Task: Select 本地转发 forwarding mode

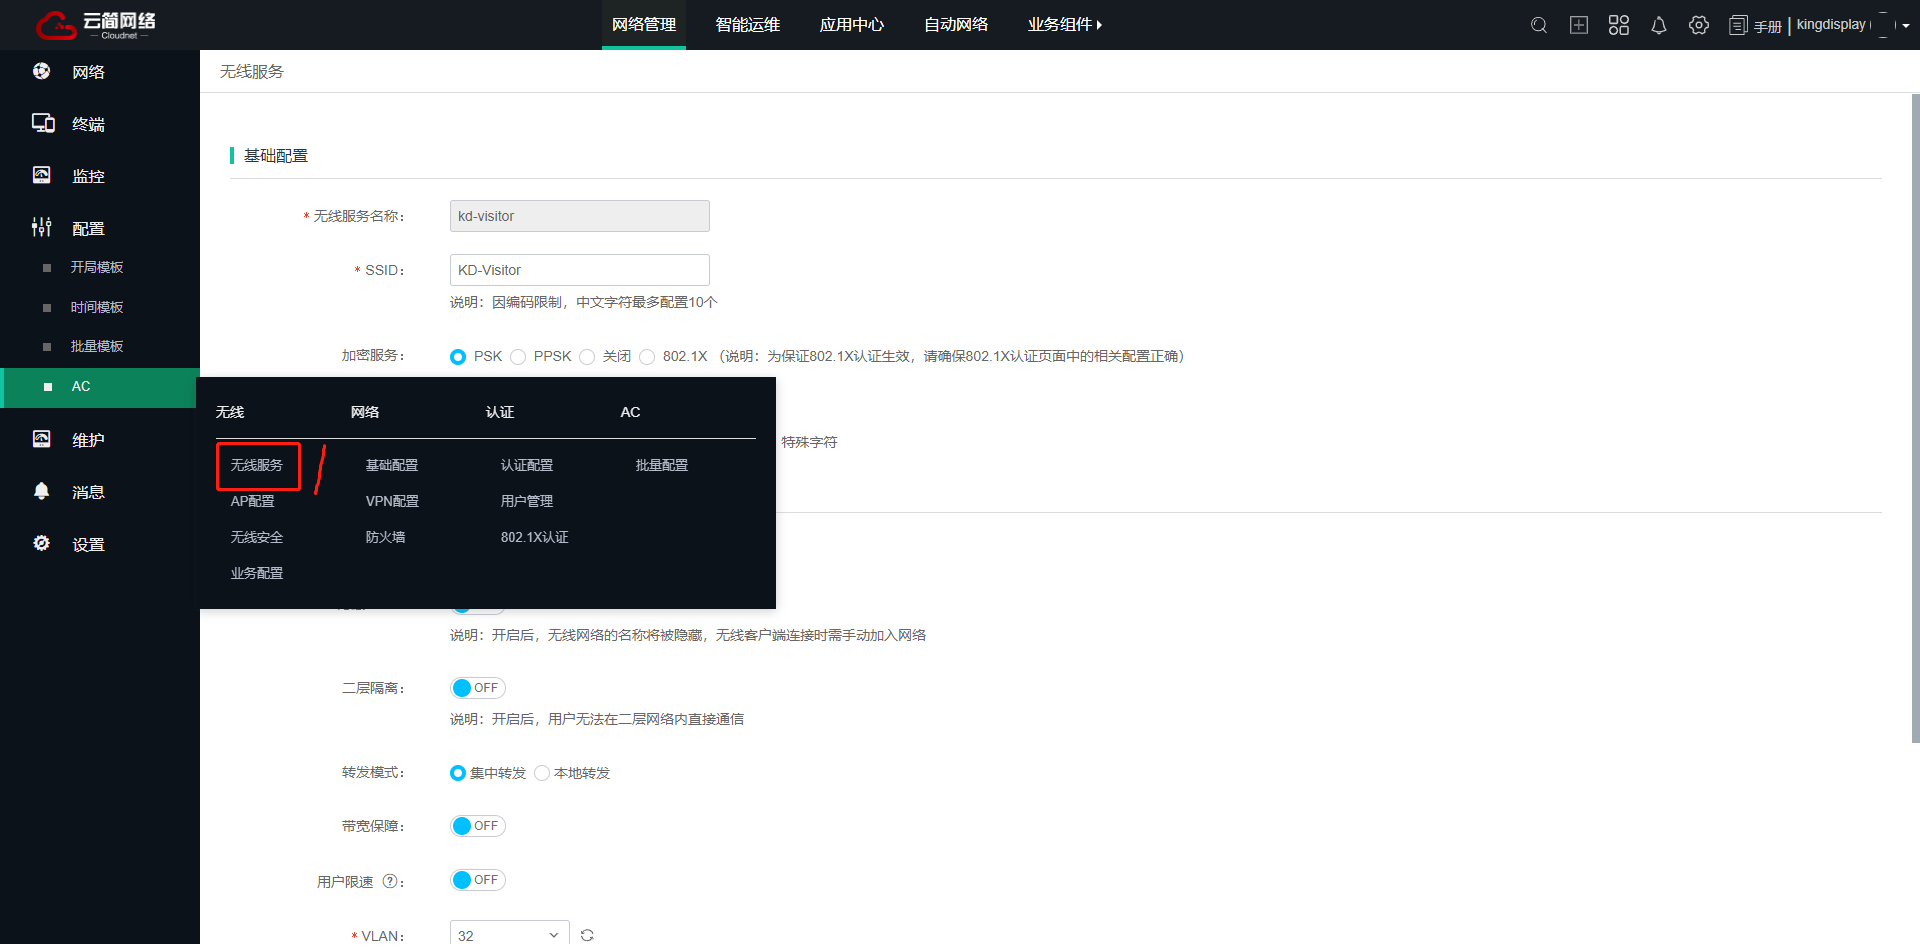Action: click(542, 773)
